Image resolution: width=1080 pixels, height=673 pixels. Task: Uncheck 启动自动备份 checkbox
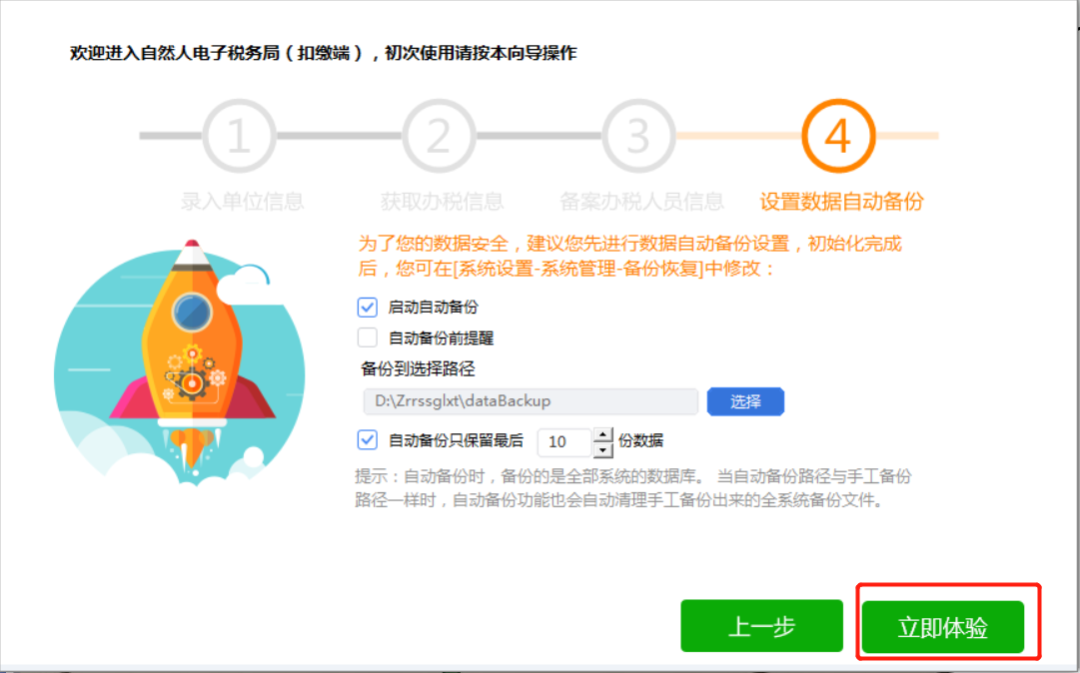(367, 307)
